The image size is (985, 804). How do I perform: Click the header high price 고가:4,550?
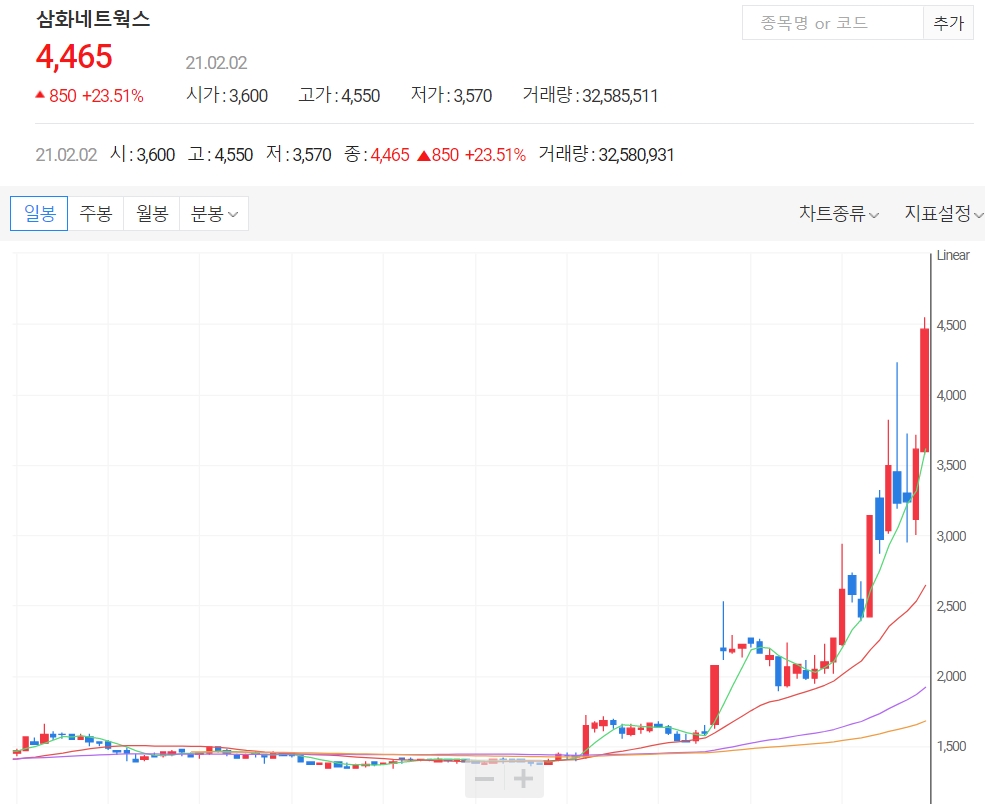[339, 95]
